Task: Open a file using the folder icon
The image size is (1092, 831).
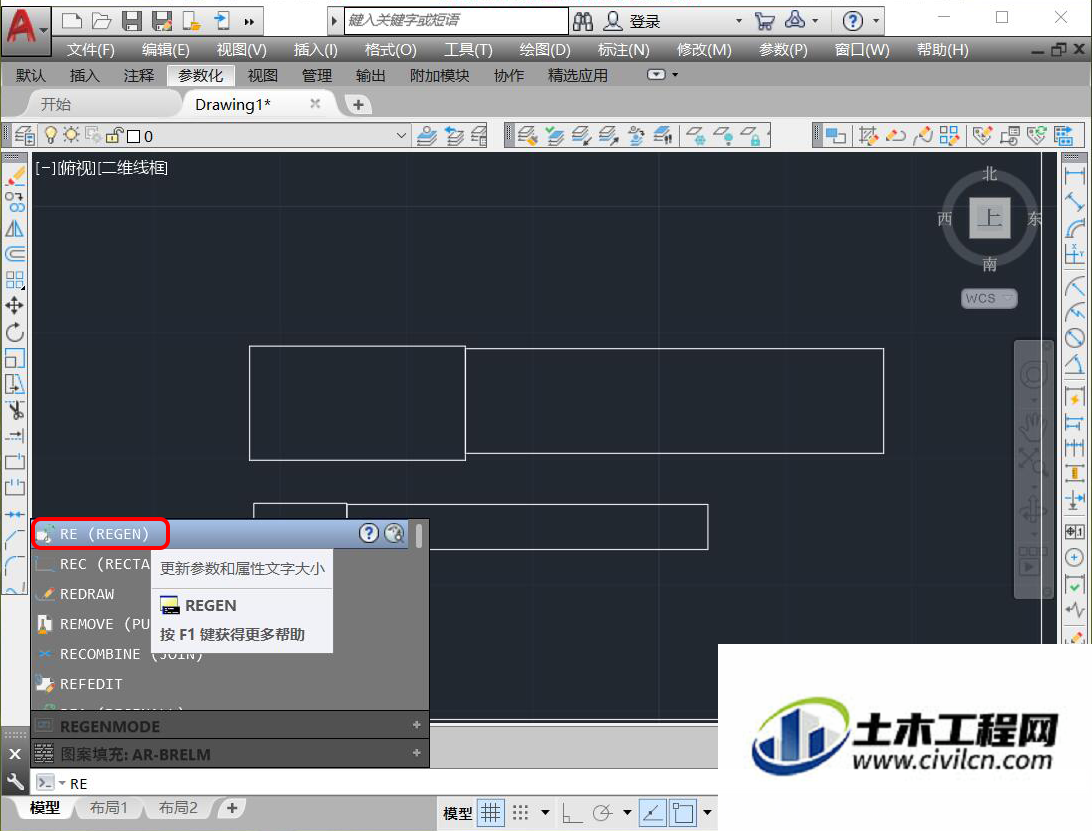Action: 102,21
